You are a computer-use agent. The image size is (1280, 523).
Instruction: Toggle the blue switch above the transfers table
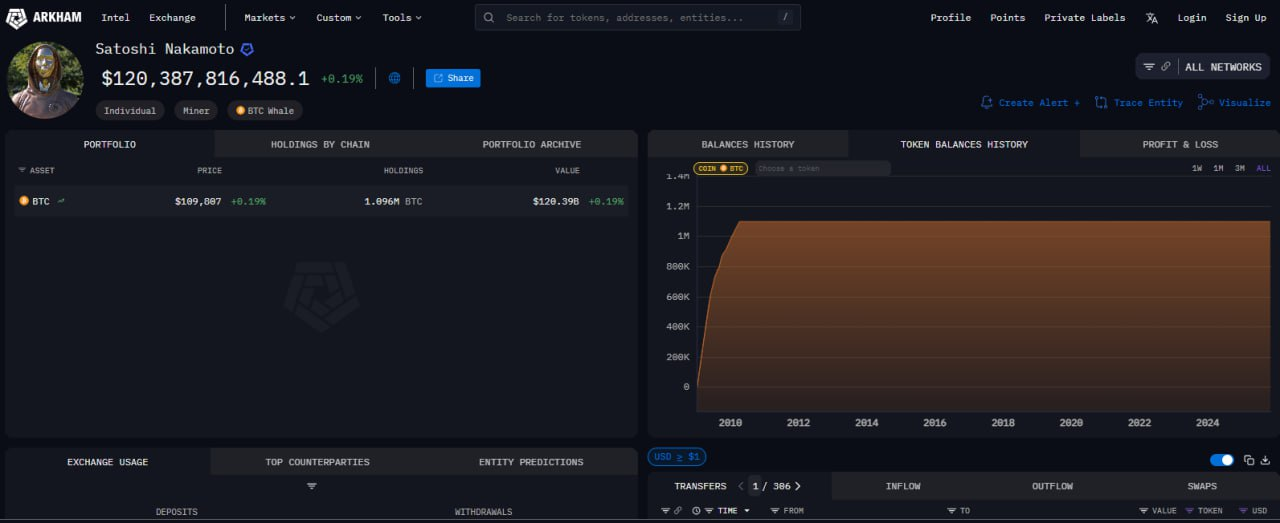tap(1221, 460)
